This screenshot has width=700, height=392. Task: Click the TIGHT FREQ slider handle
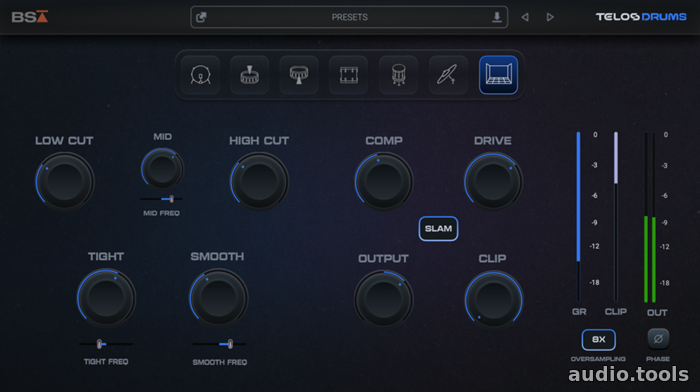coord(99,344)
